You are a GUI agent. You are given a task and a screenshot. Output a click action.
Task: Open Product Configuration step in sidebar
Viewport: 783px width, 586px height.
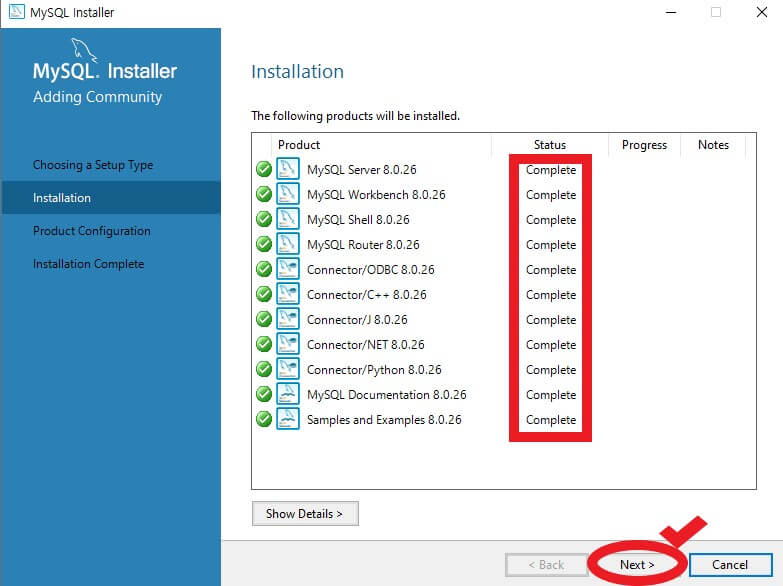click(92, 231)
